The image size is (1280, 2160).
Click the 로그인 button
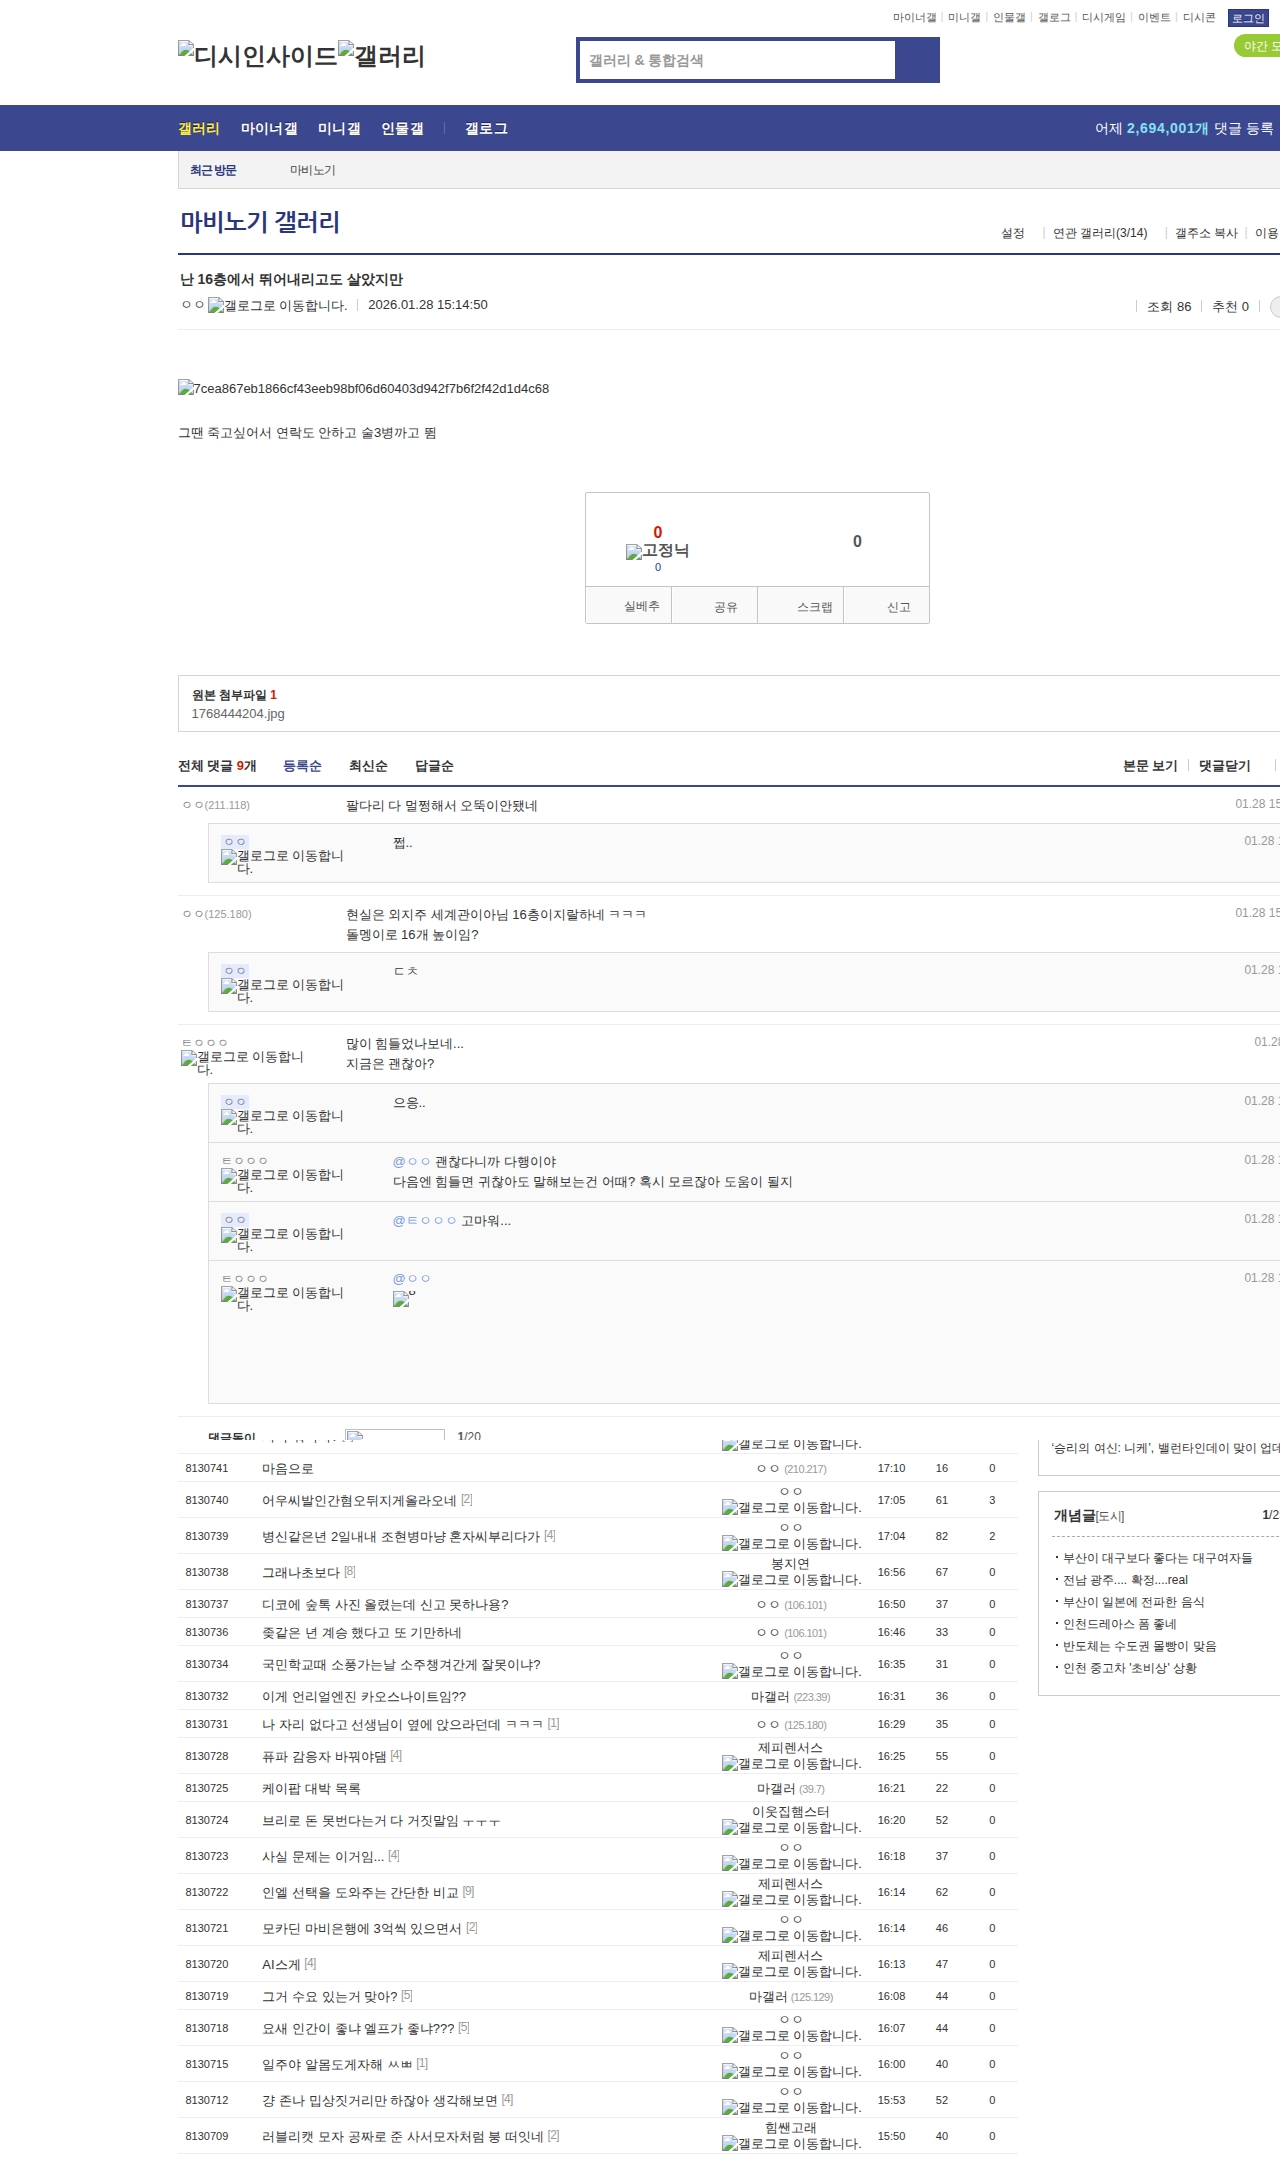1247,18
